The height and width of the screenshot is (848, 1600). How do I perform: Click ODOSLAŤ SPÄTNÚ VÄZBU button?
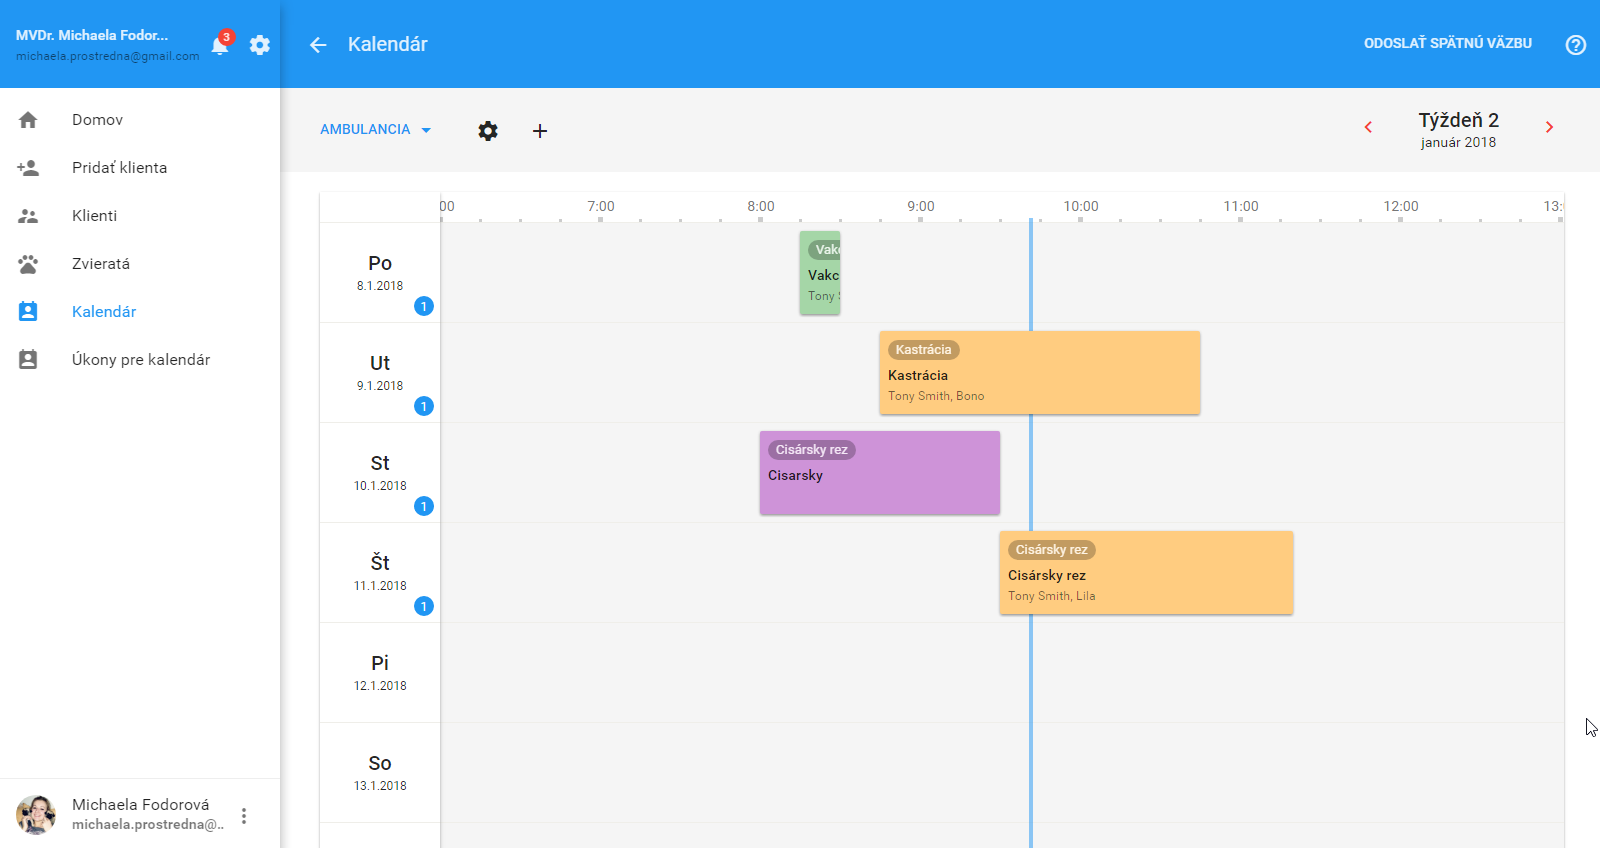1447,44
